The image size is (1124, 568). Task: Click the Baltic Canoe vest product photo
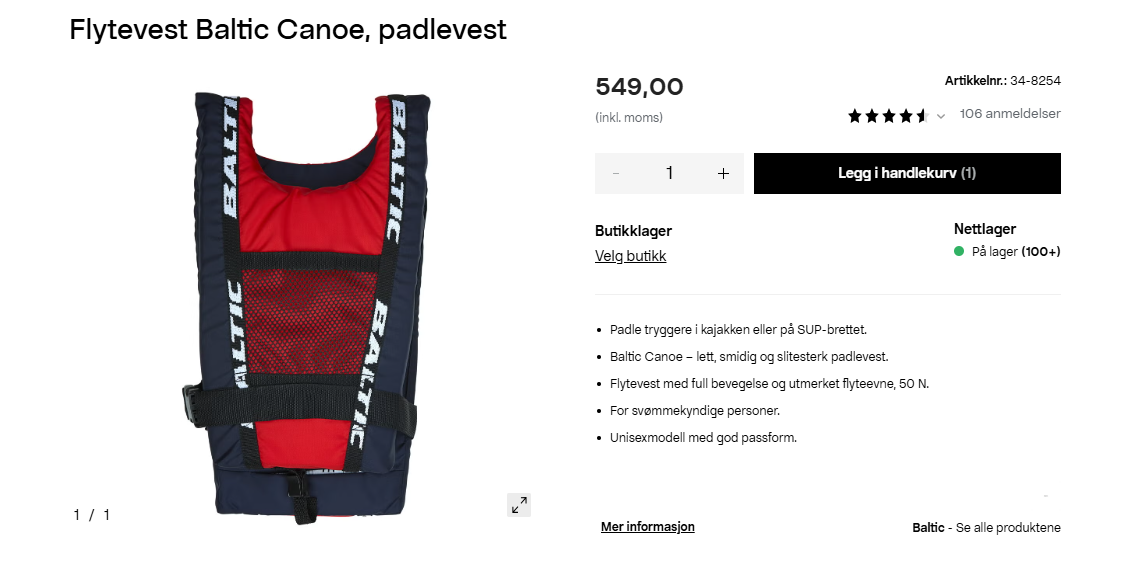click(305, 306)
